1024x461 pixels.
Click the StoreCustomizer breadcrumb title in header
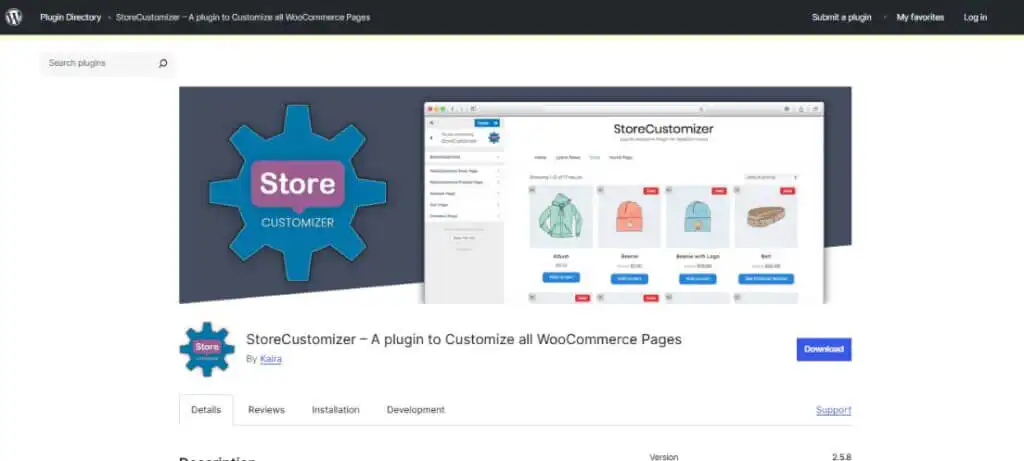pos(243,18)
